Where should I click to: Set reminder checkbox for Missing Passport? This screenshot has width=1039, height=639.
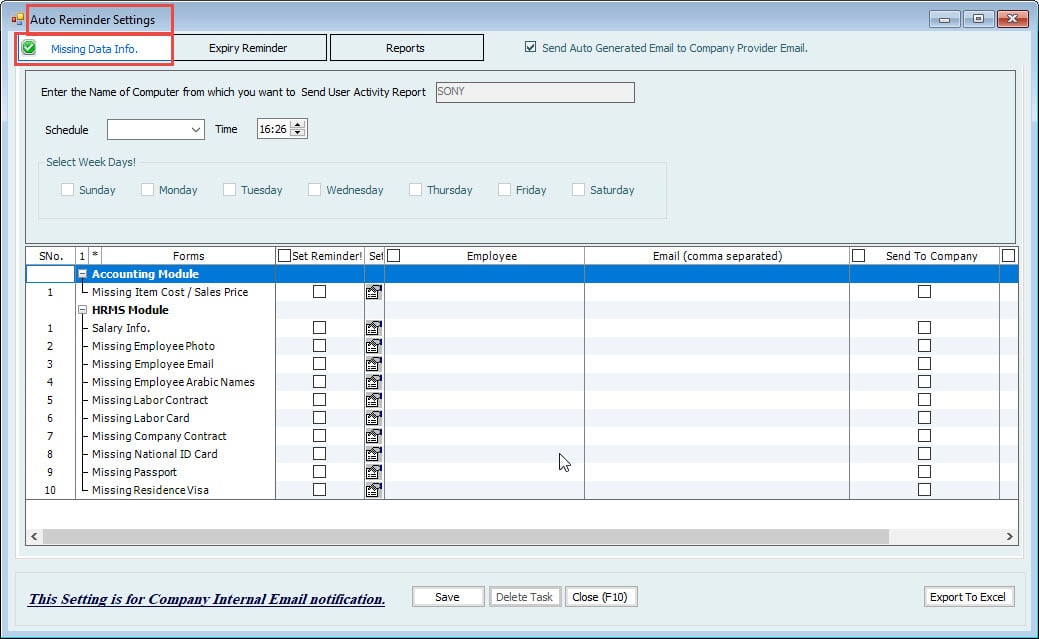319,471
